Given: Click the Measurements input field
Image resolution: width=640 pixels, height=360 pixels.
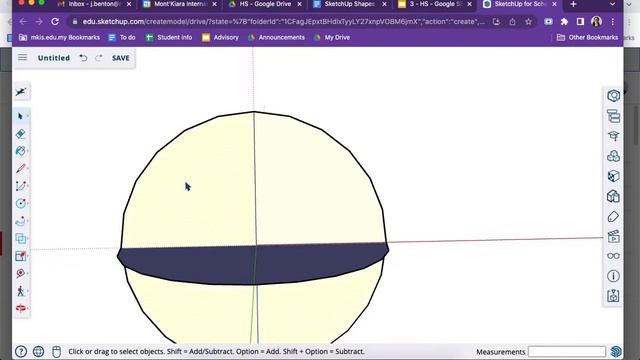Looking at the screenshot, I should [567, 351].
